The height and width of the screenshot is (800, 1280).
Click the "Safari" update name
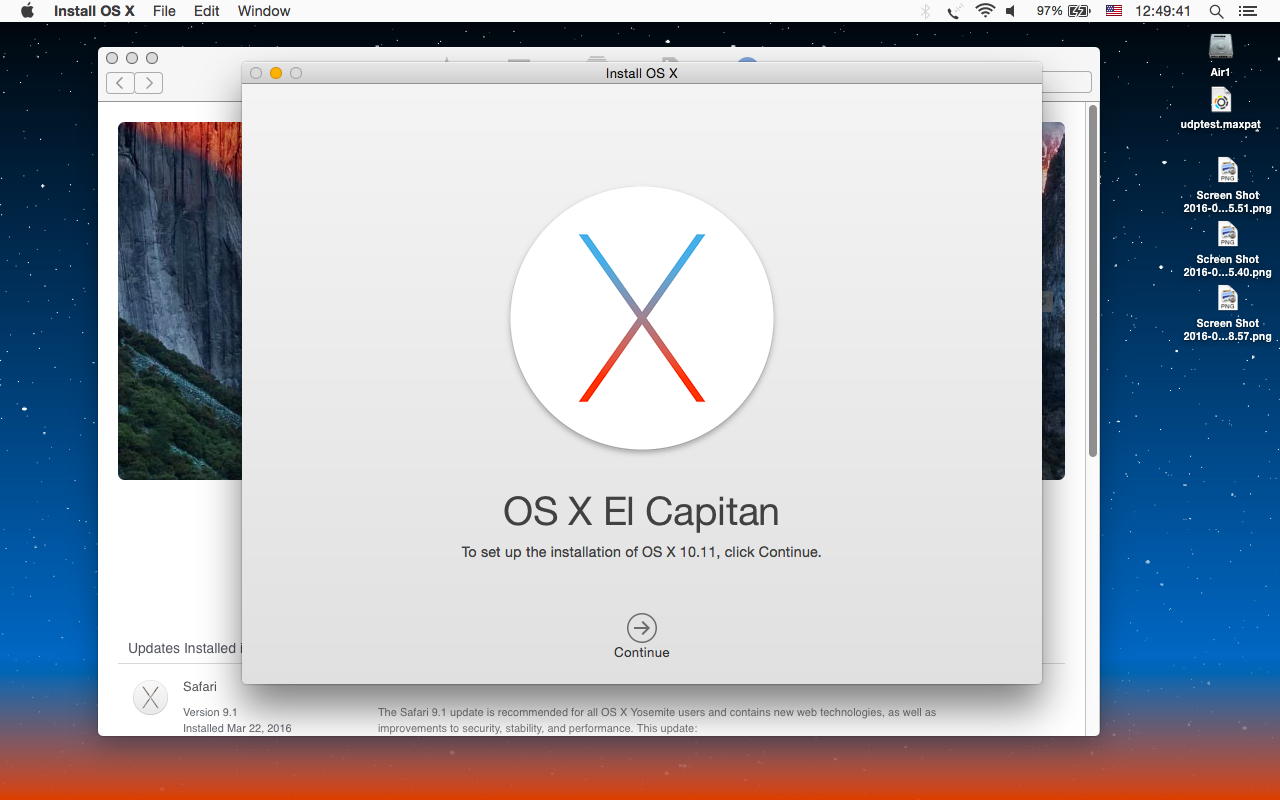pos(200,687)
